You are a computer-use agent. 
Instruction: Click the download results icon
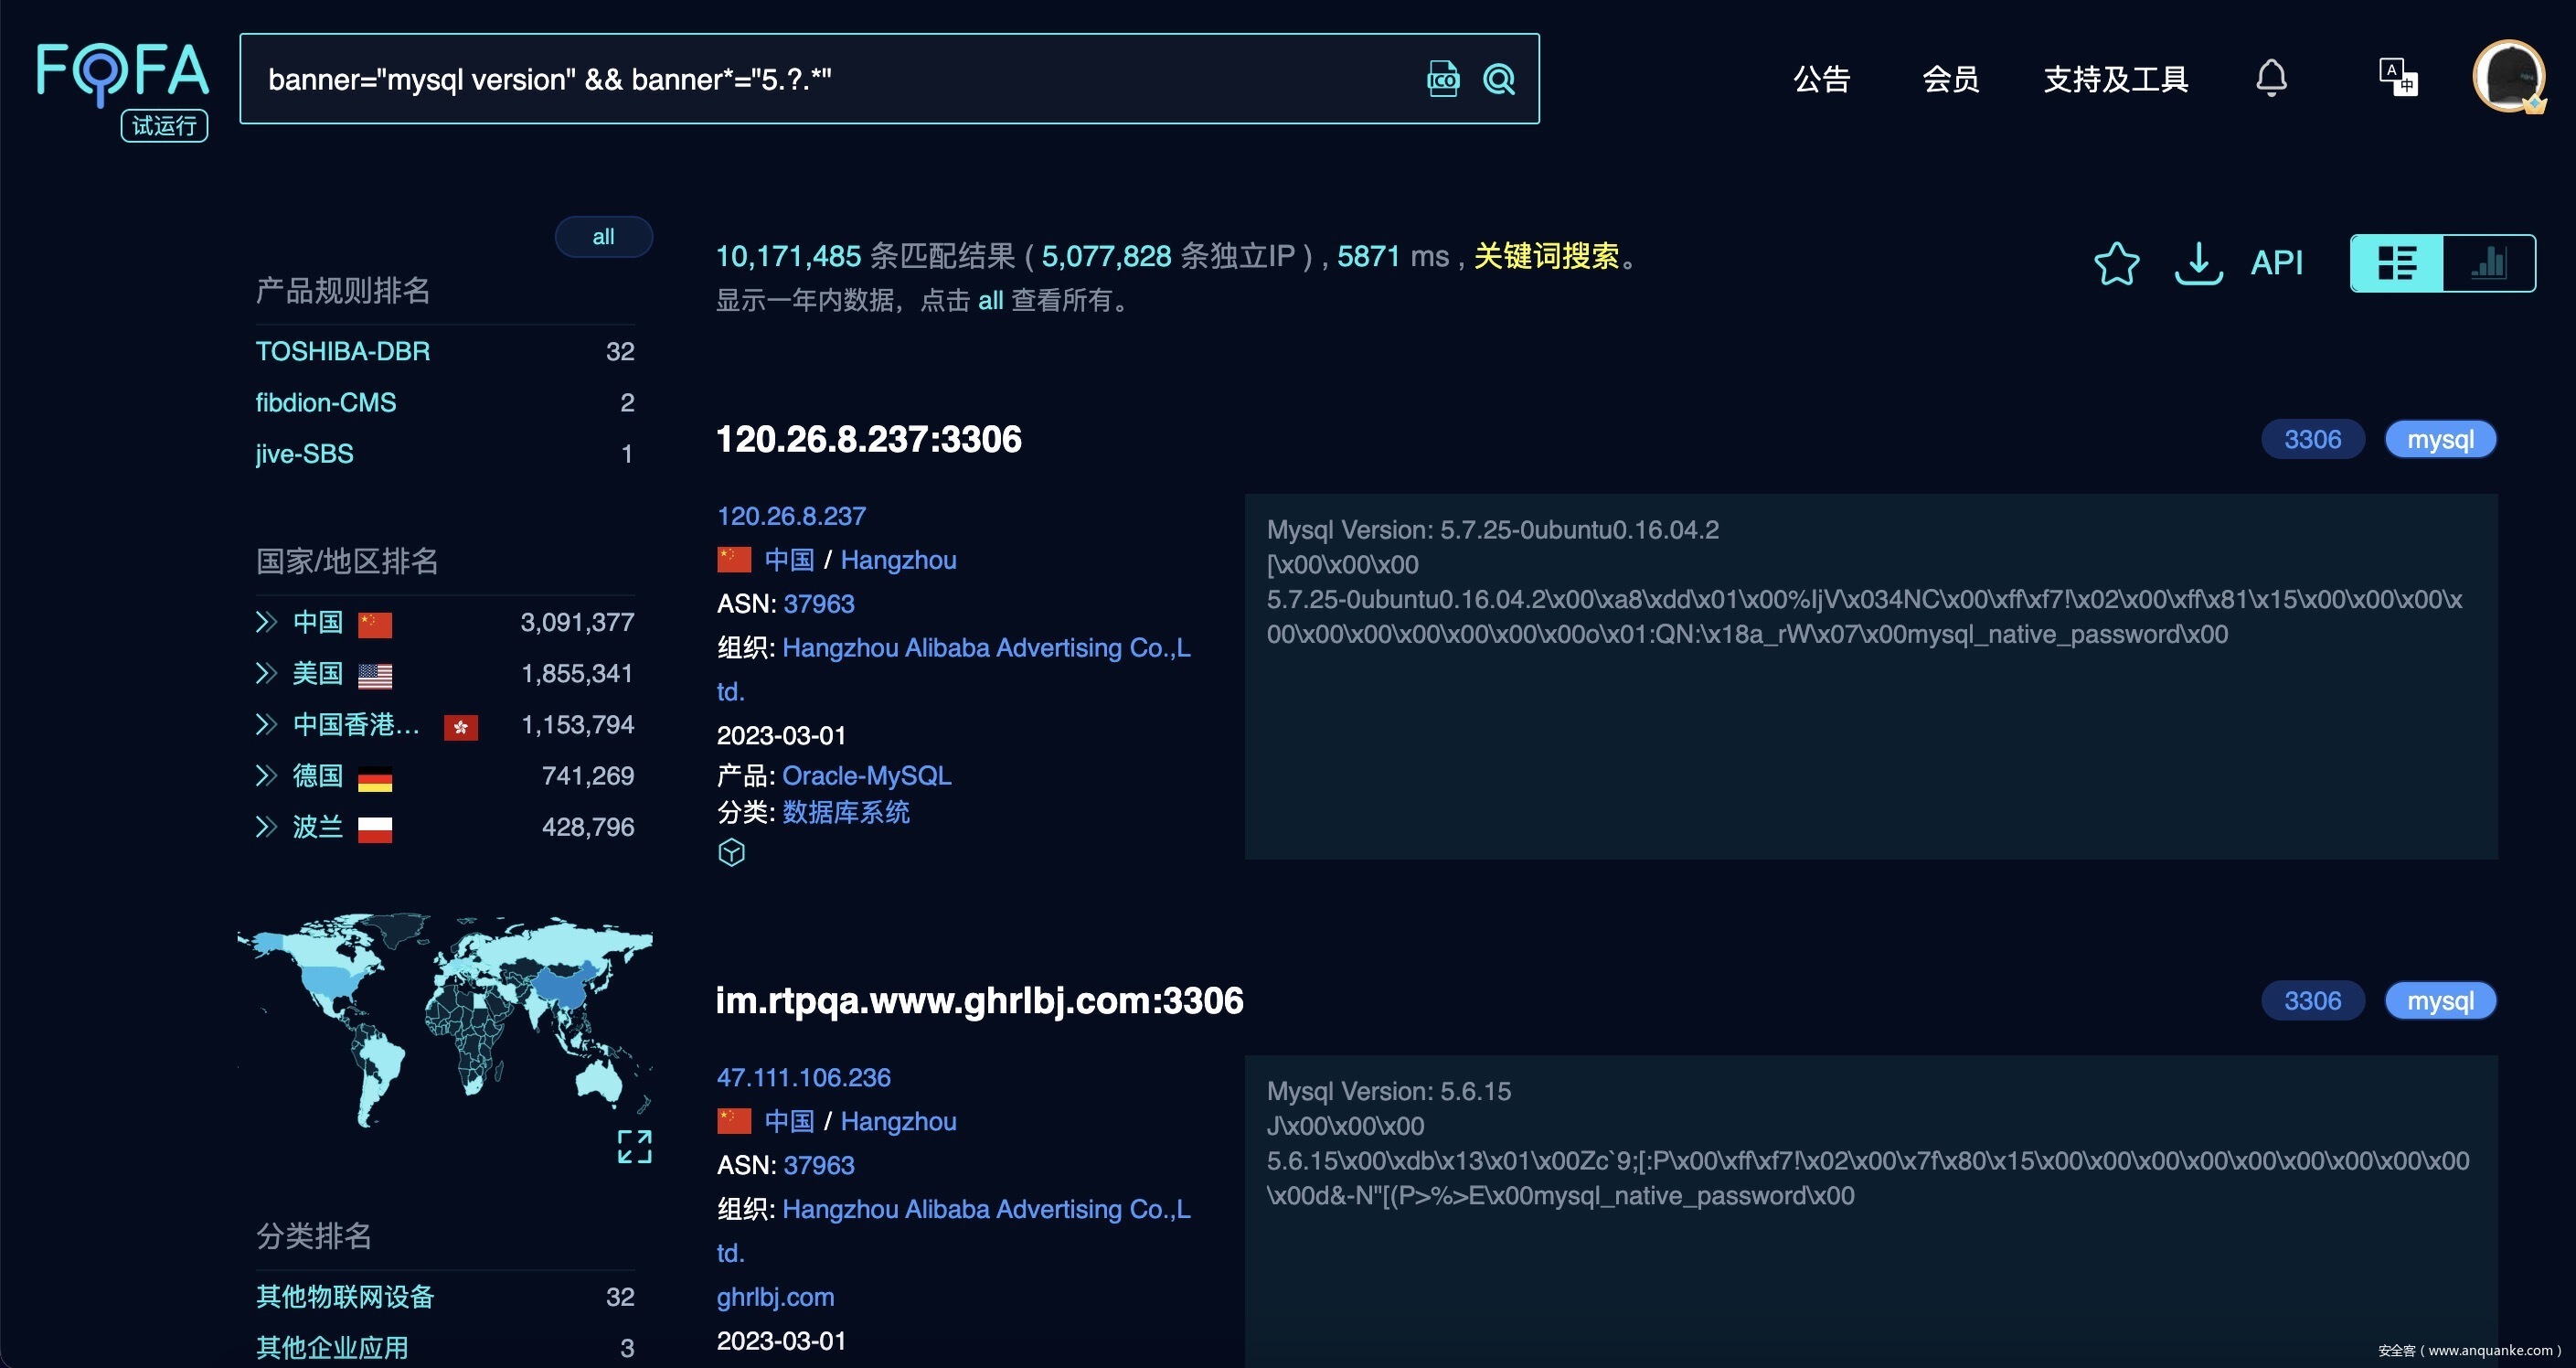click(2198, 263)
